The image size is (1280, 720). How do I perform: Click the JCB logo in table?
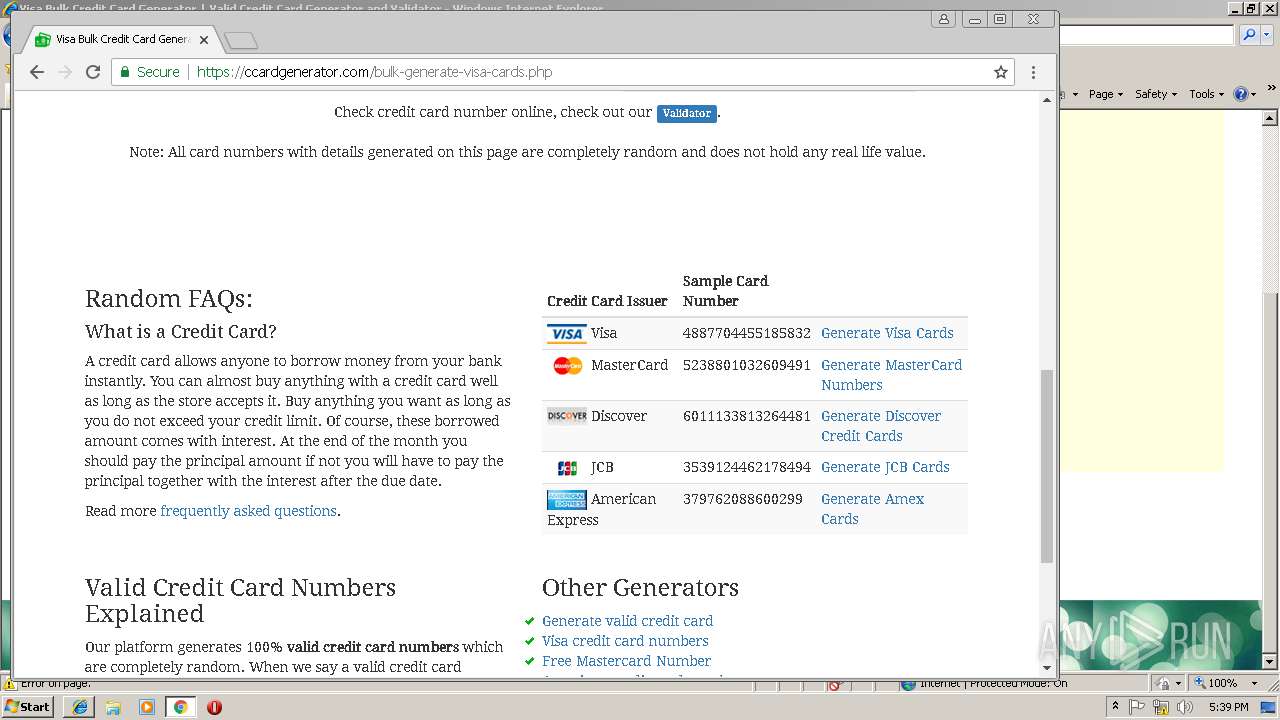pyautogui.click(x=567, y=467)
